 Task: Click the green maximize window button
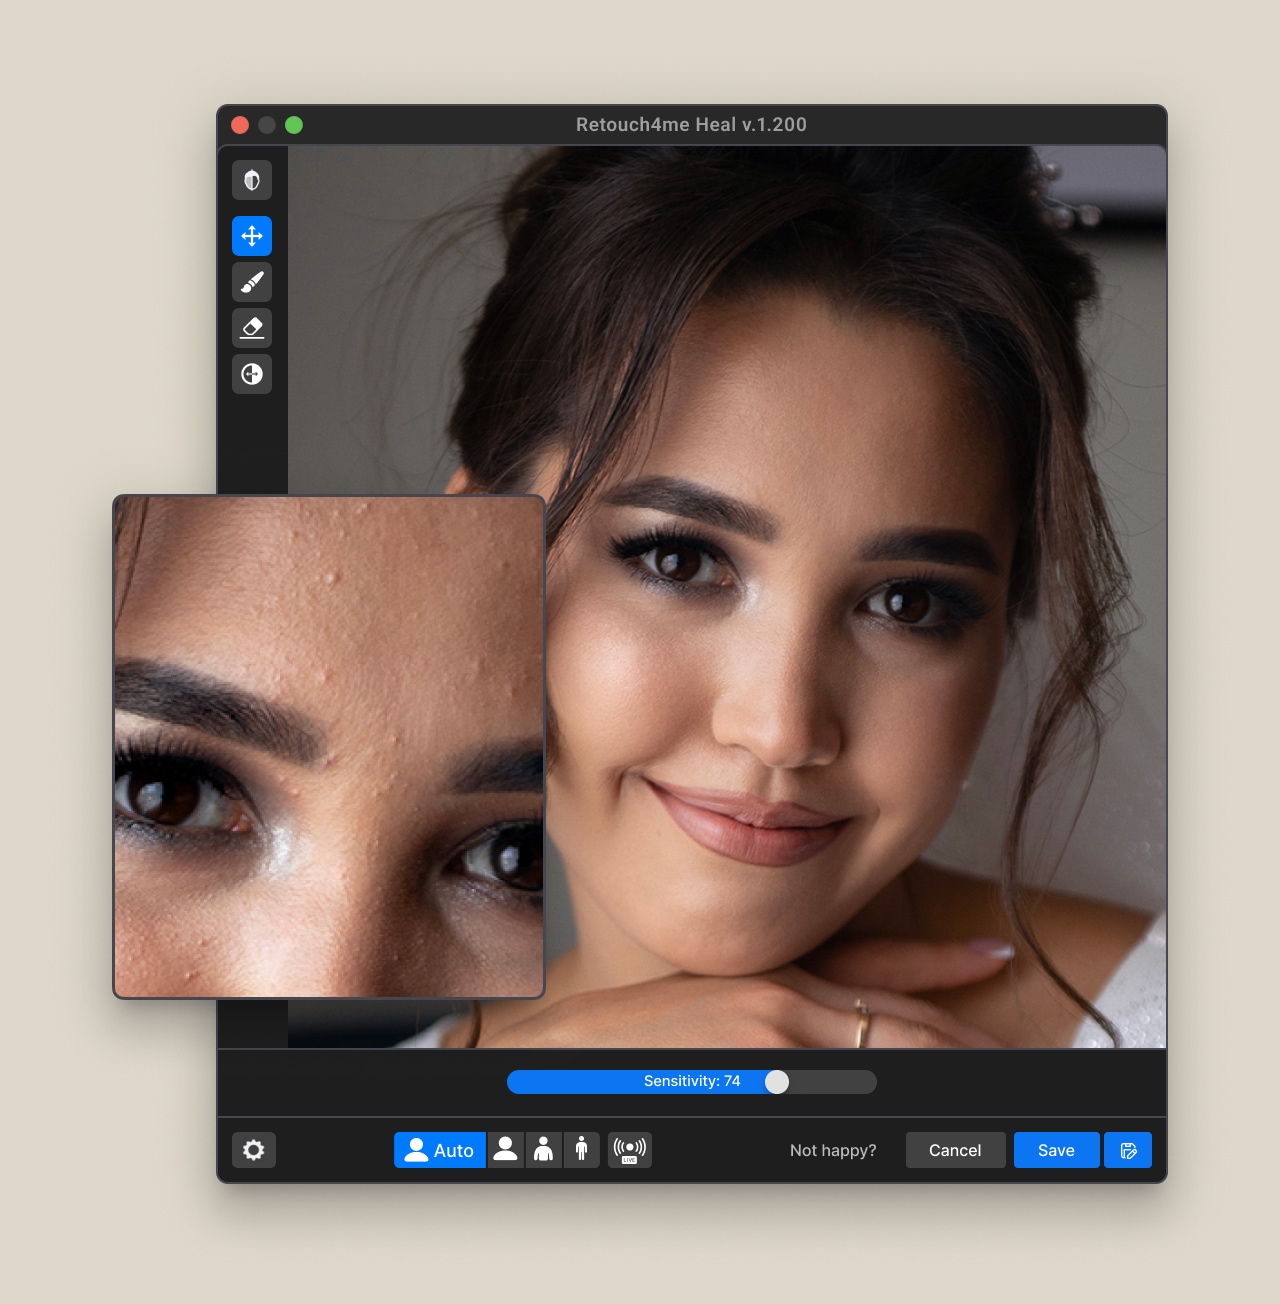click(294, 125)
